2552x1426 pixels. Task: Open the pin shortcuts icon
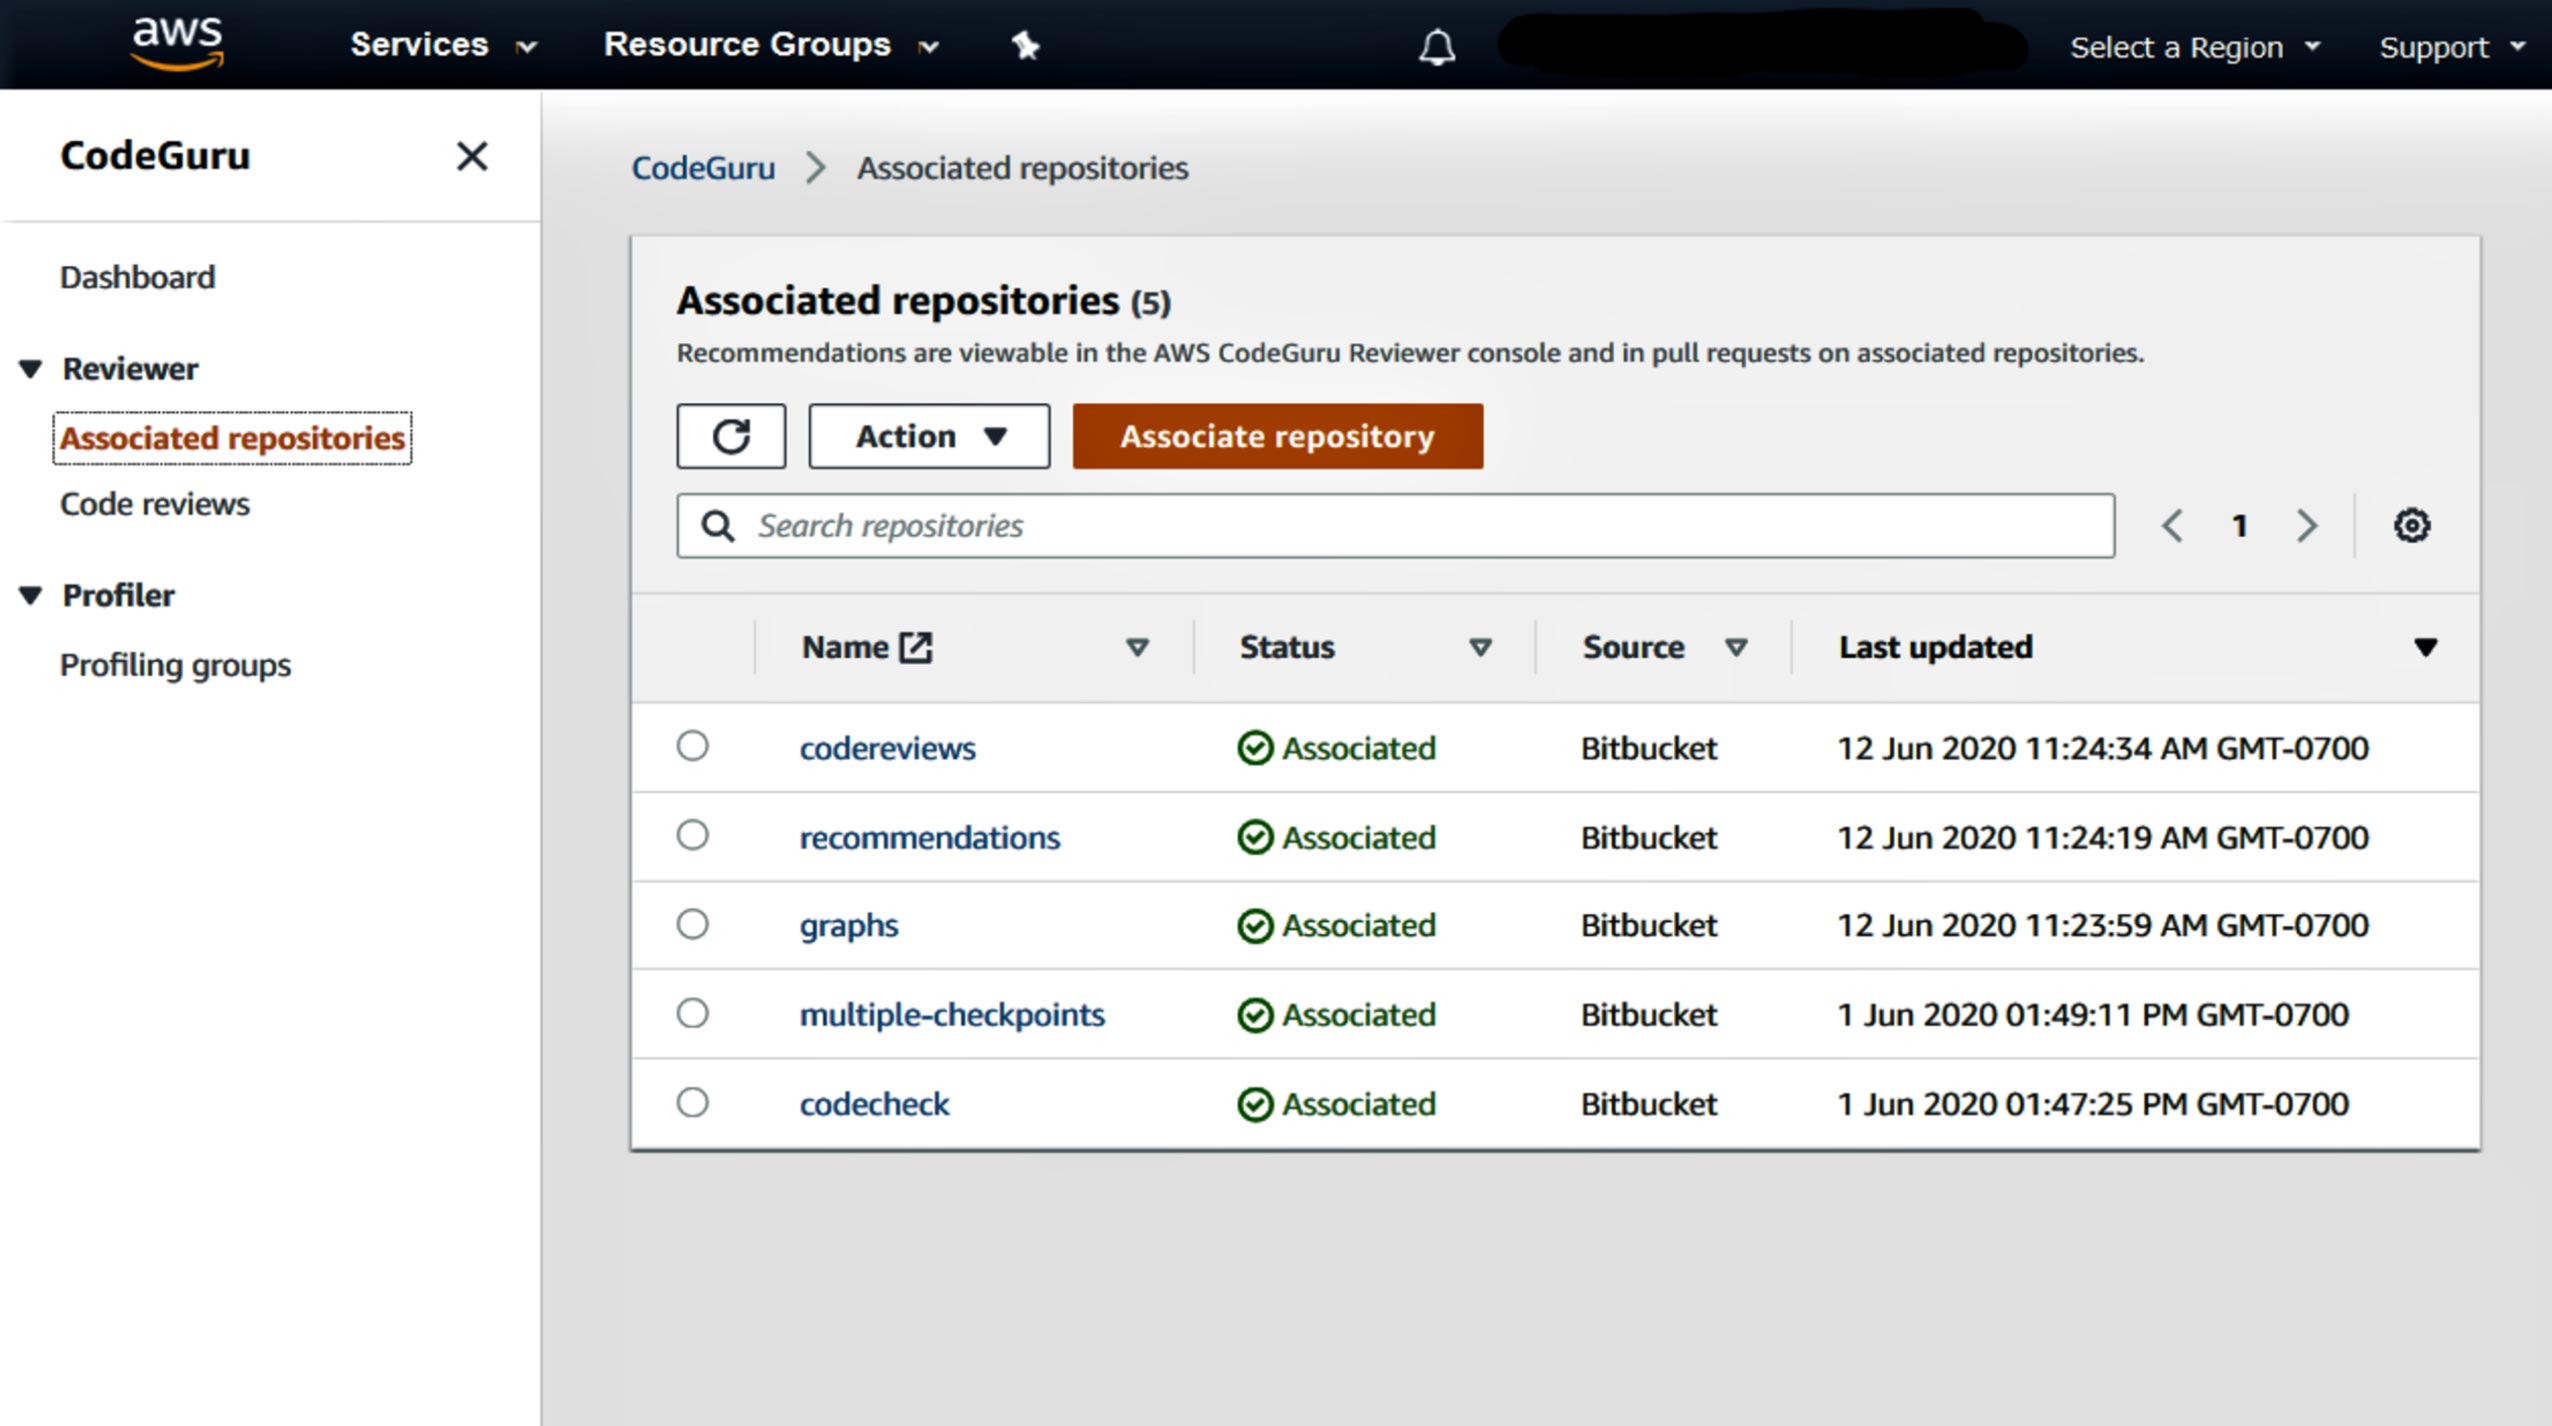(1025, 46)
